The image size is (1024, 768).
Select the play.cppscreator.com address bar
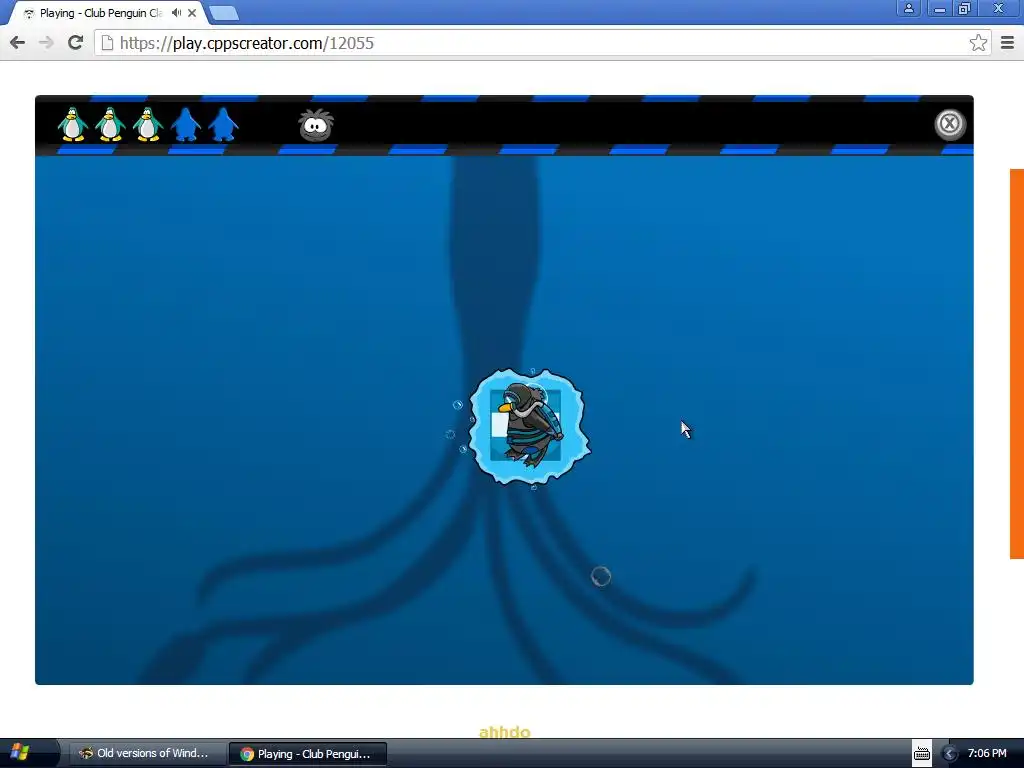point(543,43)
